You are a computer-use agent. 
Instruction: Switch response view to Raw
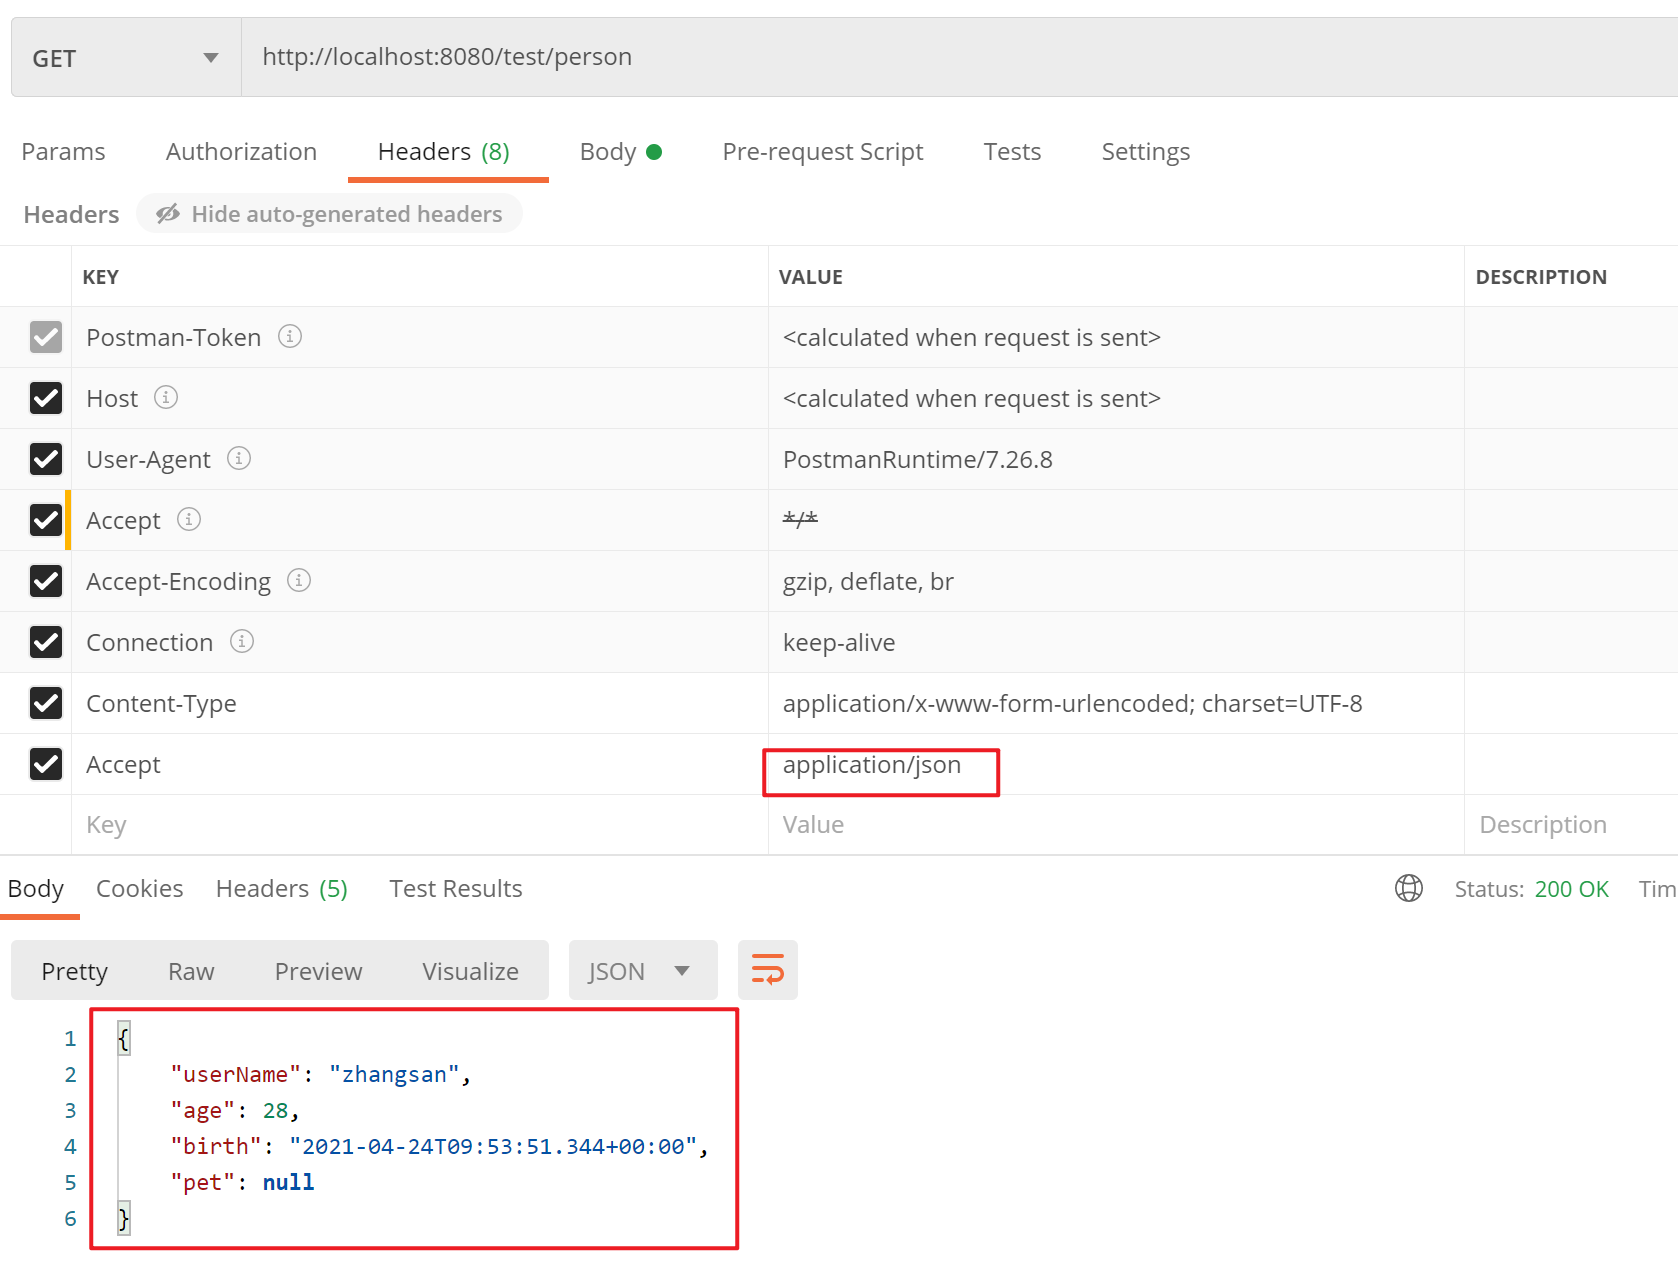[191, 971]
